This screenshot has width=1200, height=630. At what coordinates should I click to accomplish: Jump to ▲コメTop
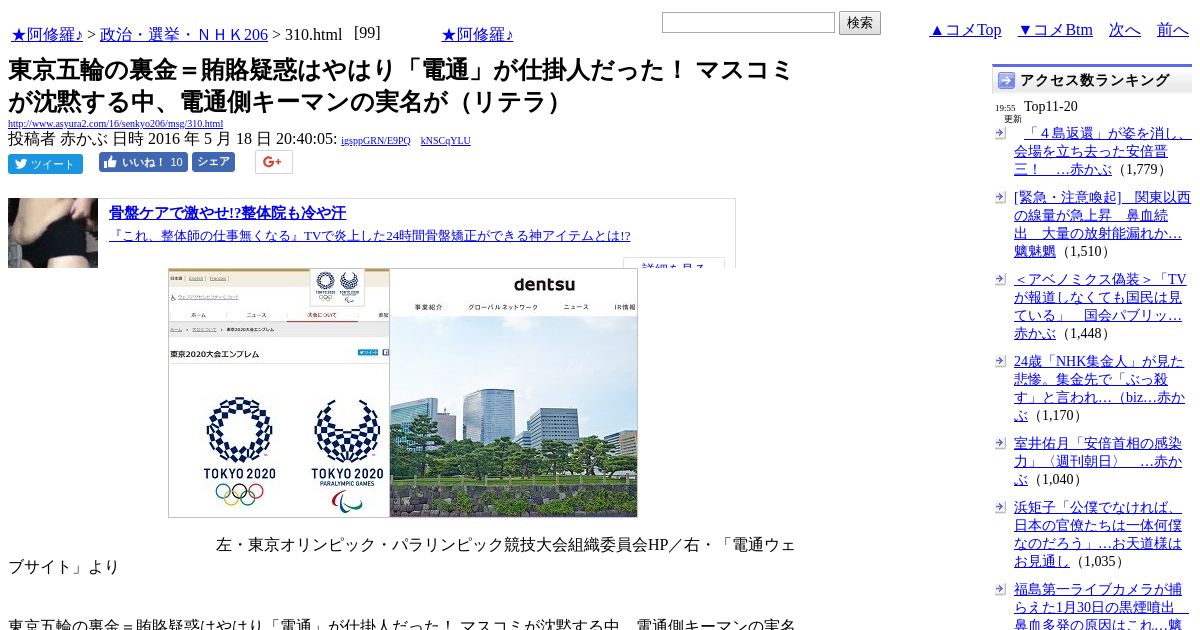point(965,30)
